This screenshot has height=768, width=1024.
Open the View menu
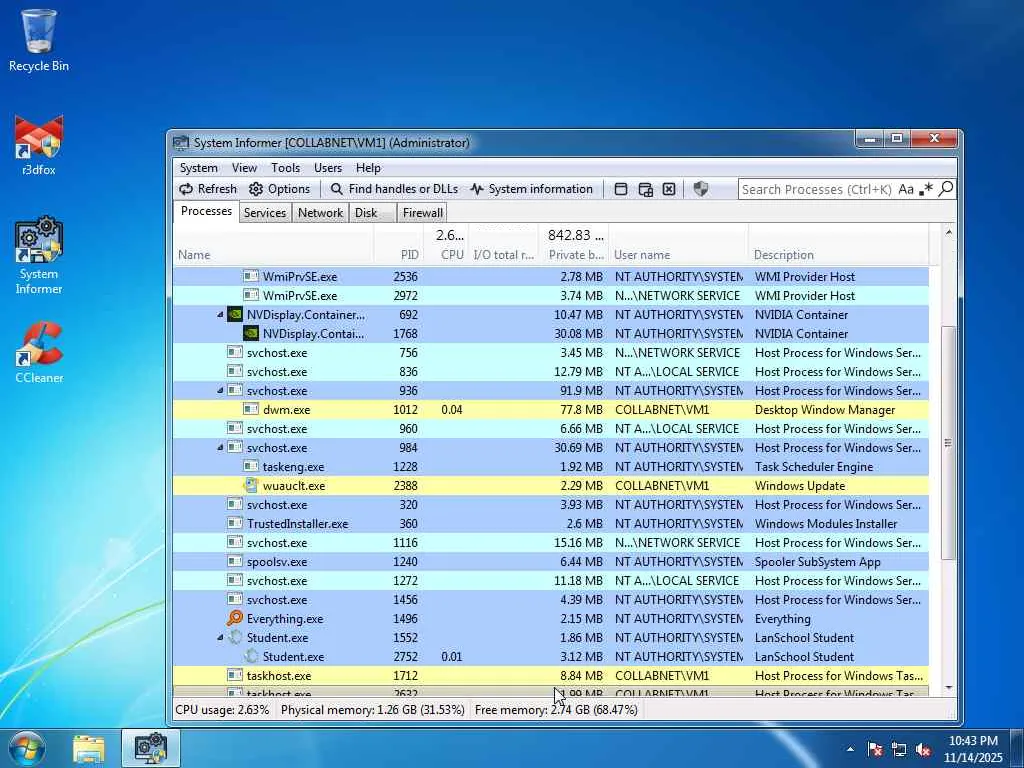[x=244, y=168]
